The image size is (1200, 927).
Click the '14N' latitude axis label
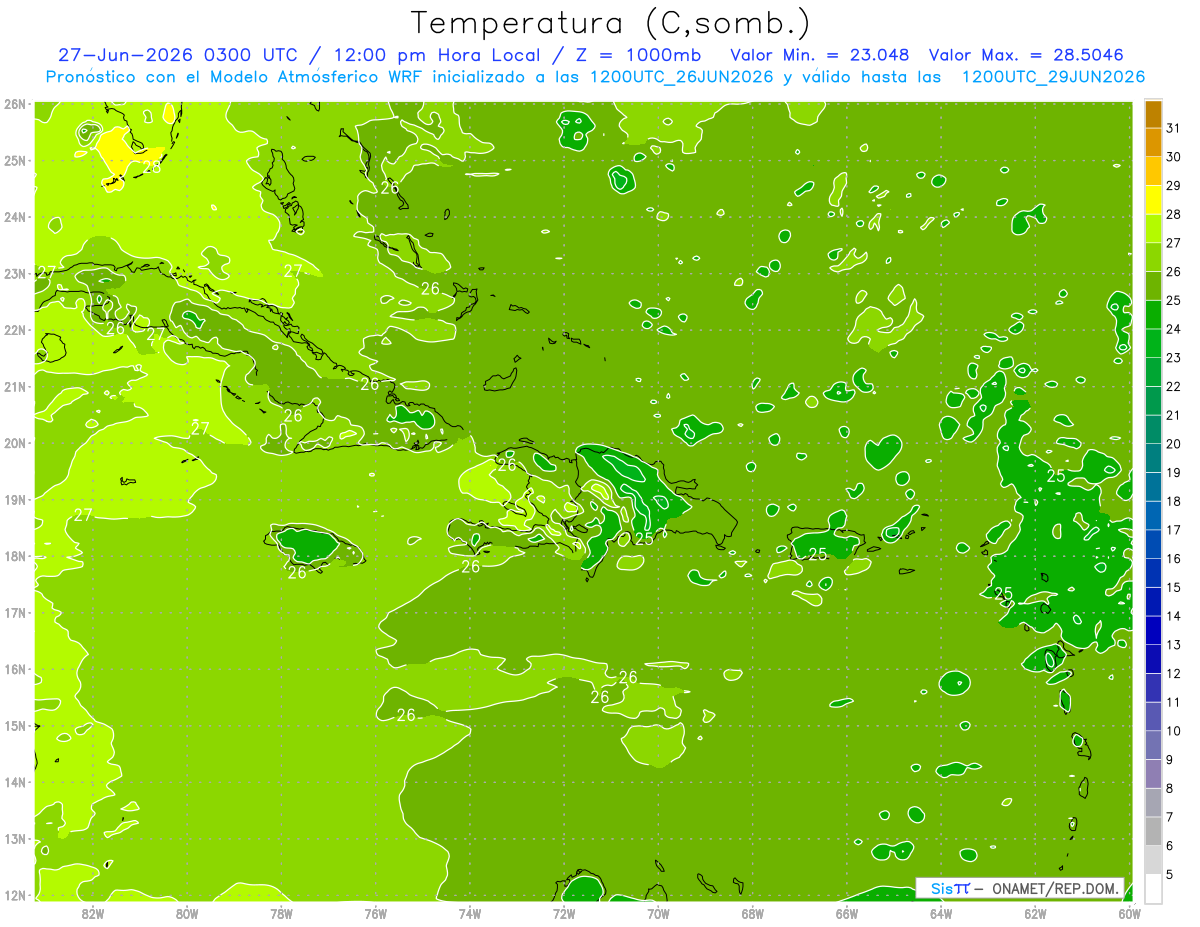click(x=15, y=782)
